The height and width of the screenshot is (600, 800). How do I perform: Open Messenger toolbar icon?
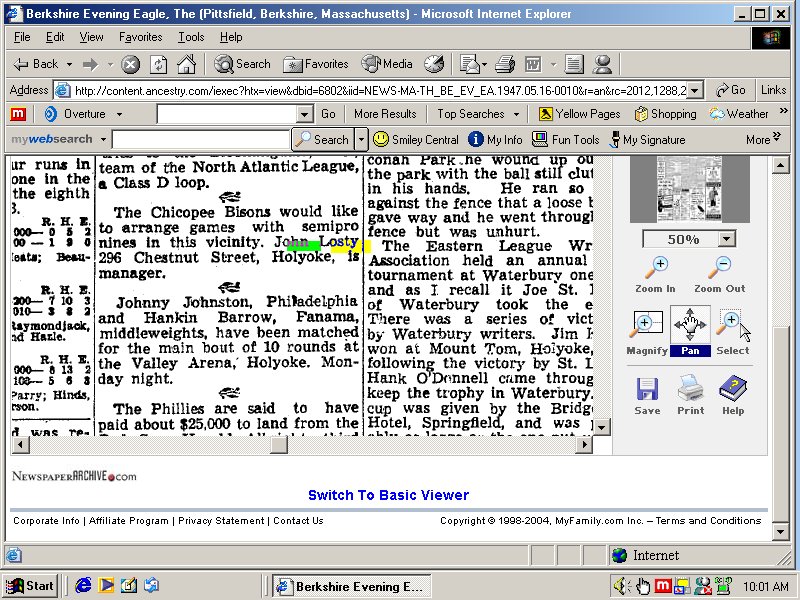603,64
